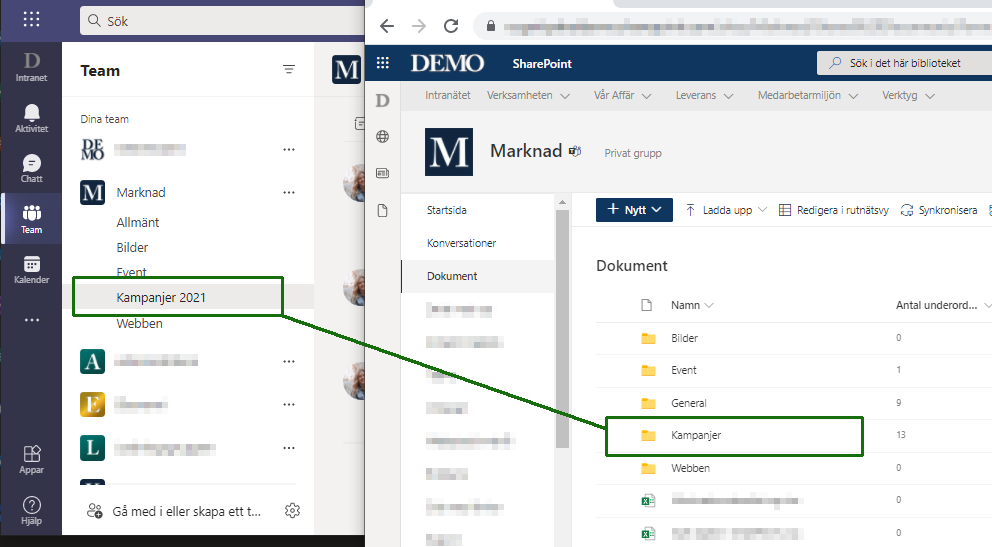Open the Dokument tab in site navigation
992x547 pixels.
(x=452, y=276)
